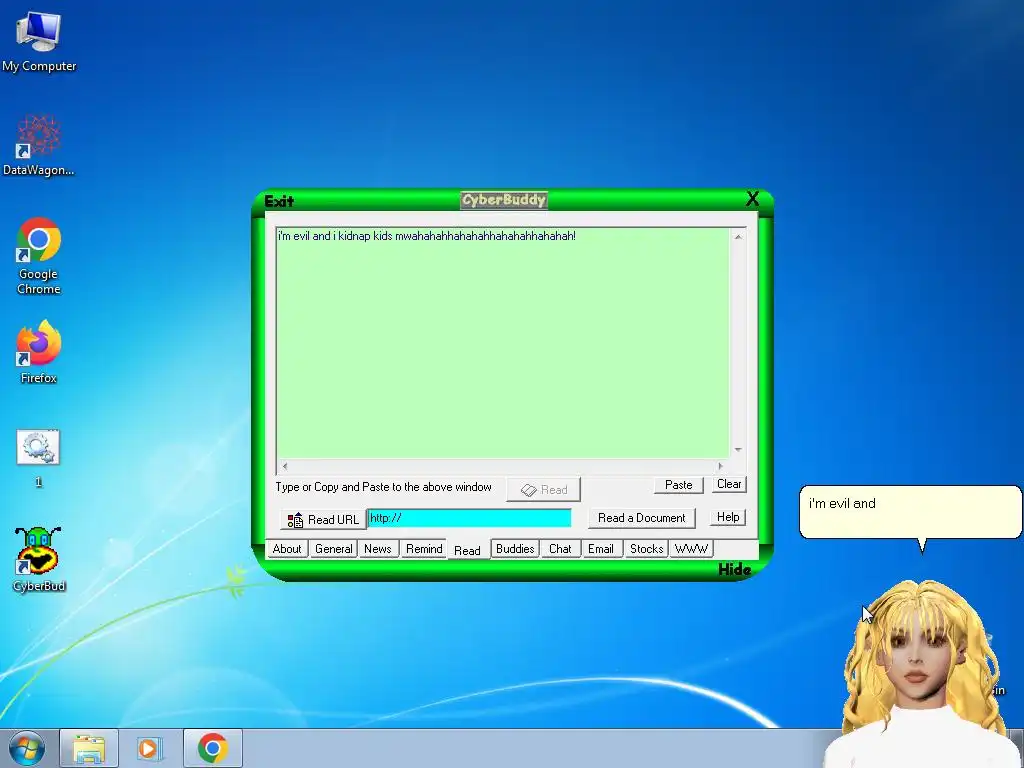Open the News tab
This screenshot has width=1024, height=768.
(x=377, y=549)
